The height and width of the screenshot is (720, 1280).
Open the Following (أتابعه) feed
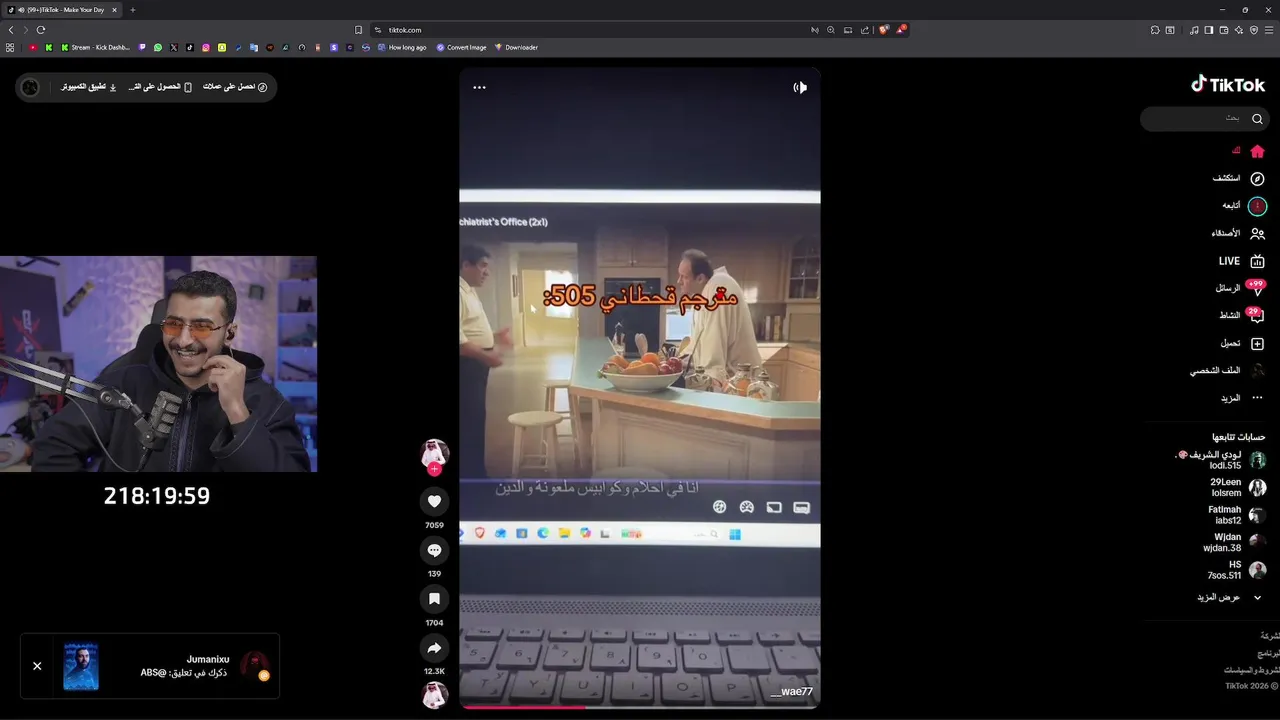pos(1244,206)
